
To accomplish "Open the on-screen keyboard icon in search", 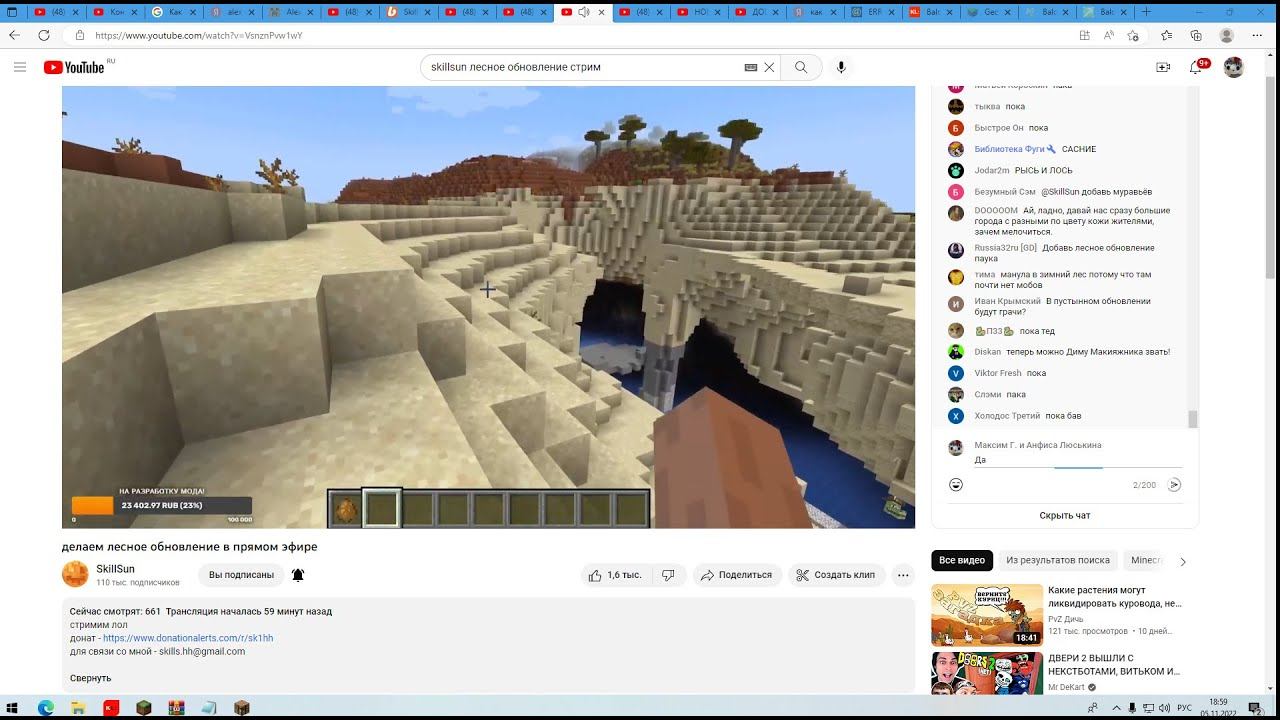I will click(x=751, y=67).
